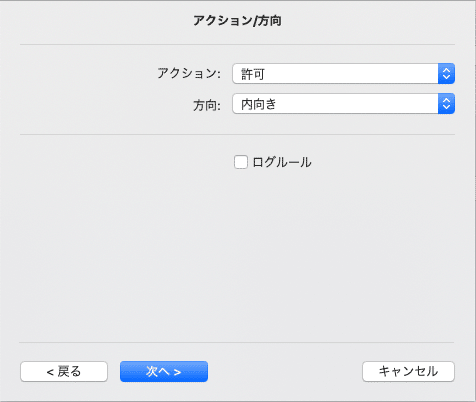Click the ログルール checkbox label text

click(x=282, y=162)
